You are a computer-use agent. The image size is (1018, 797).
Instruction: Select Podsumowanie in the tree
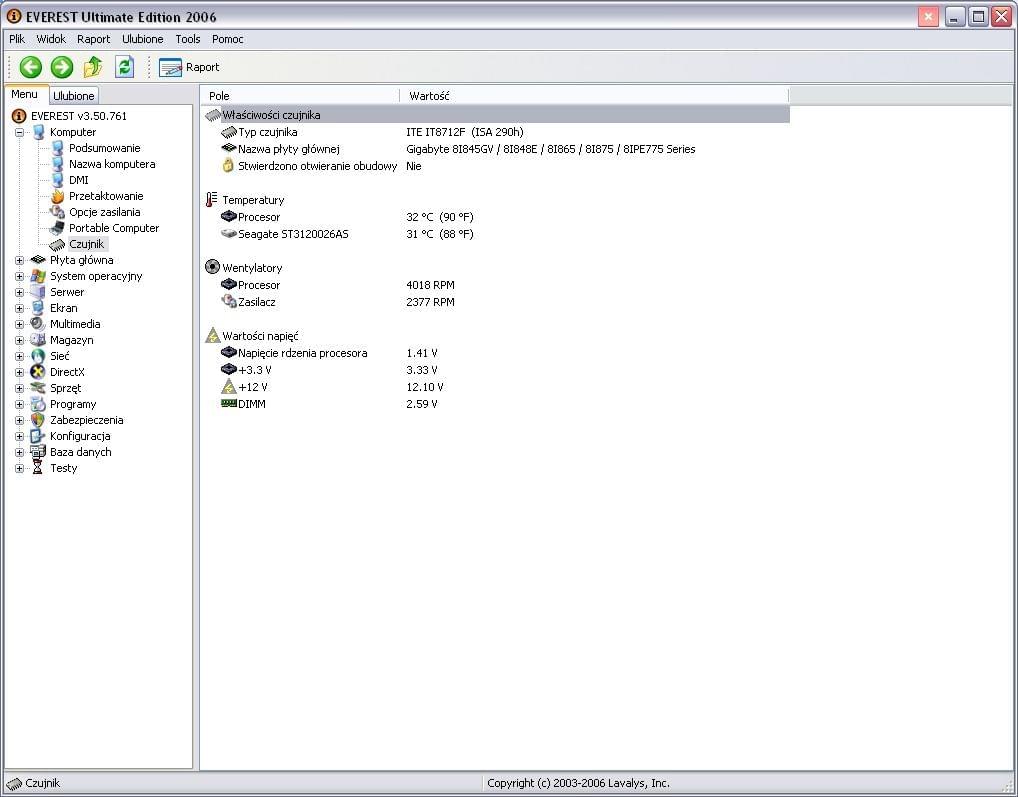104,148
